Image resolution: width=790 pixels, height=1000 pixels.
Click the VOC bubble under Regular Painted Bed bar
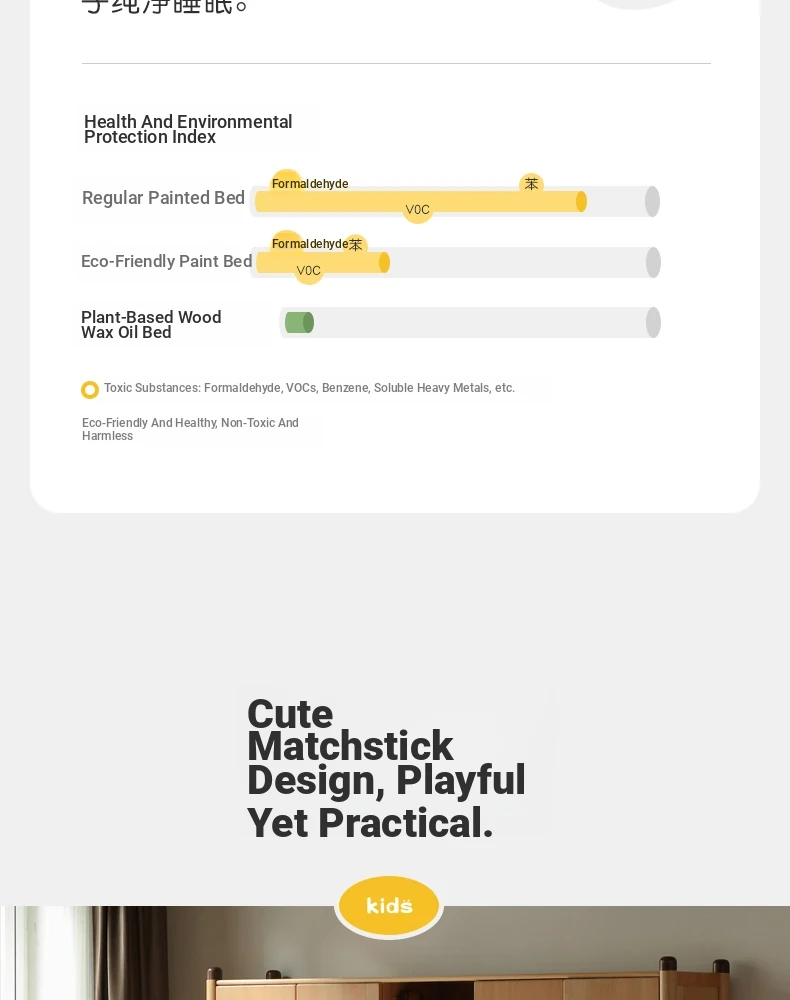tap(418, 209)
